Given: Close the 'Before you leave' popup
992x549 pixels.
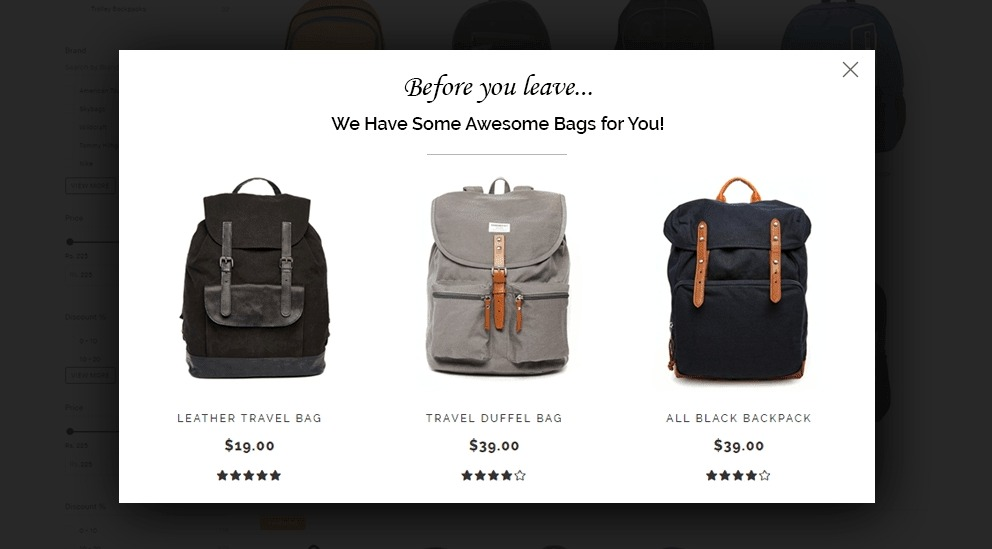Looking at the screenshot, I should point(850,70).
